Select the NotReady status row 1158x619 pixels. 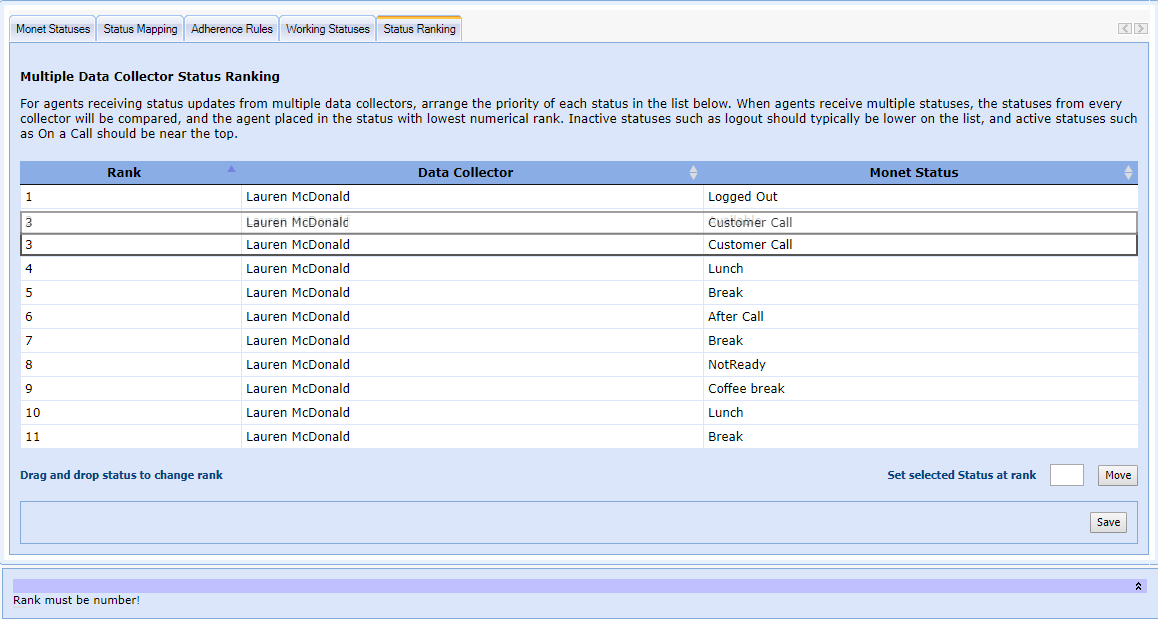pyautogui.click(x=736, y=365)
